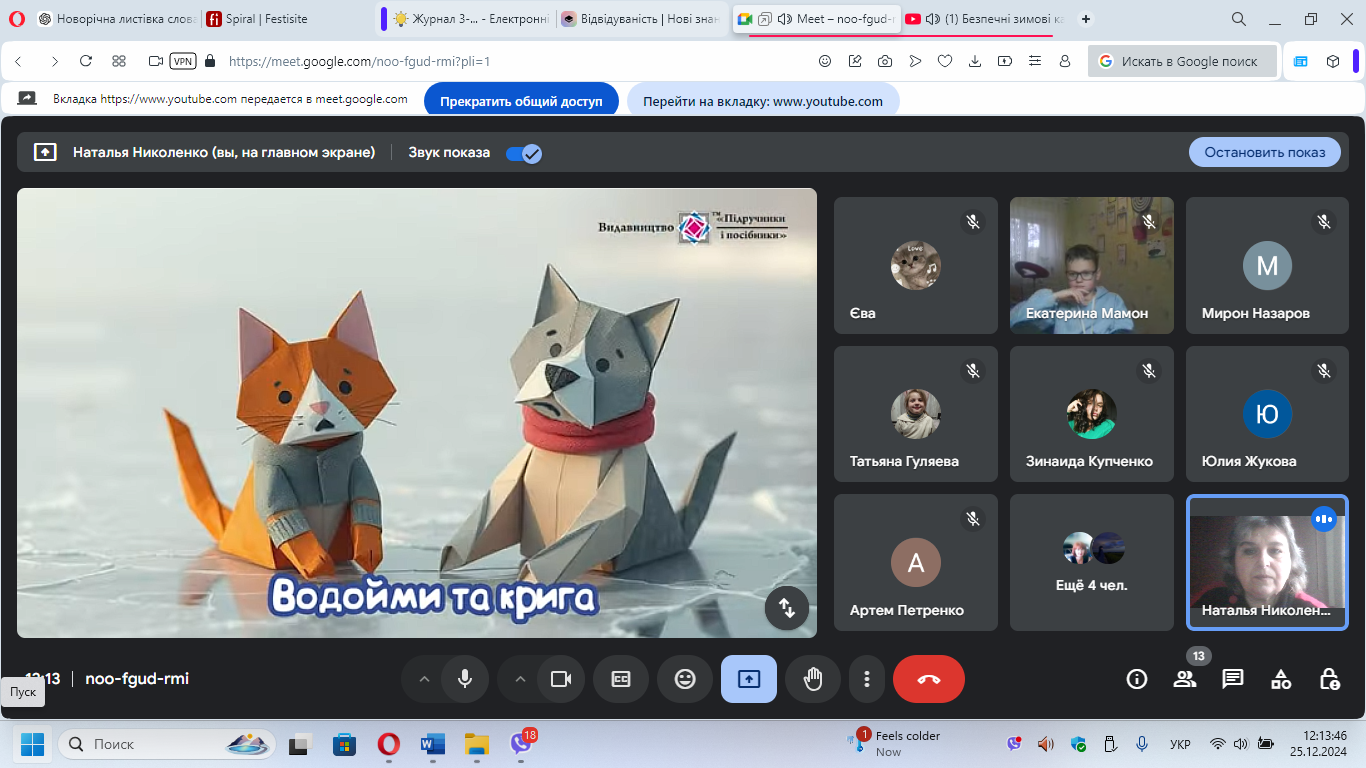Open meeting details info icon
The height and width of the screenshot is (768, 1366).
(1137, 679)
